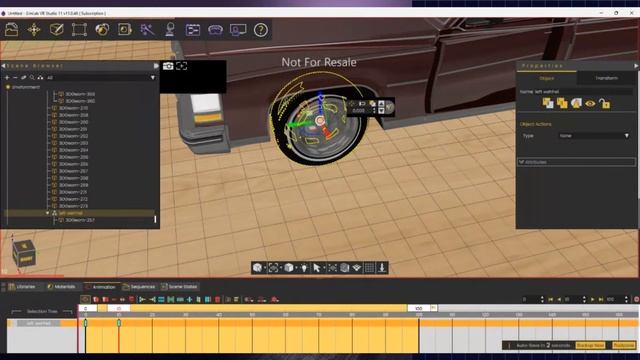
Task: Click the VR headset viewer icon
Action: 215,29
